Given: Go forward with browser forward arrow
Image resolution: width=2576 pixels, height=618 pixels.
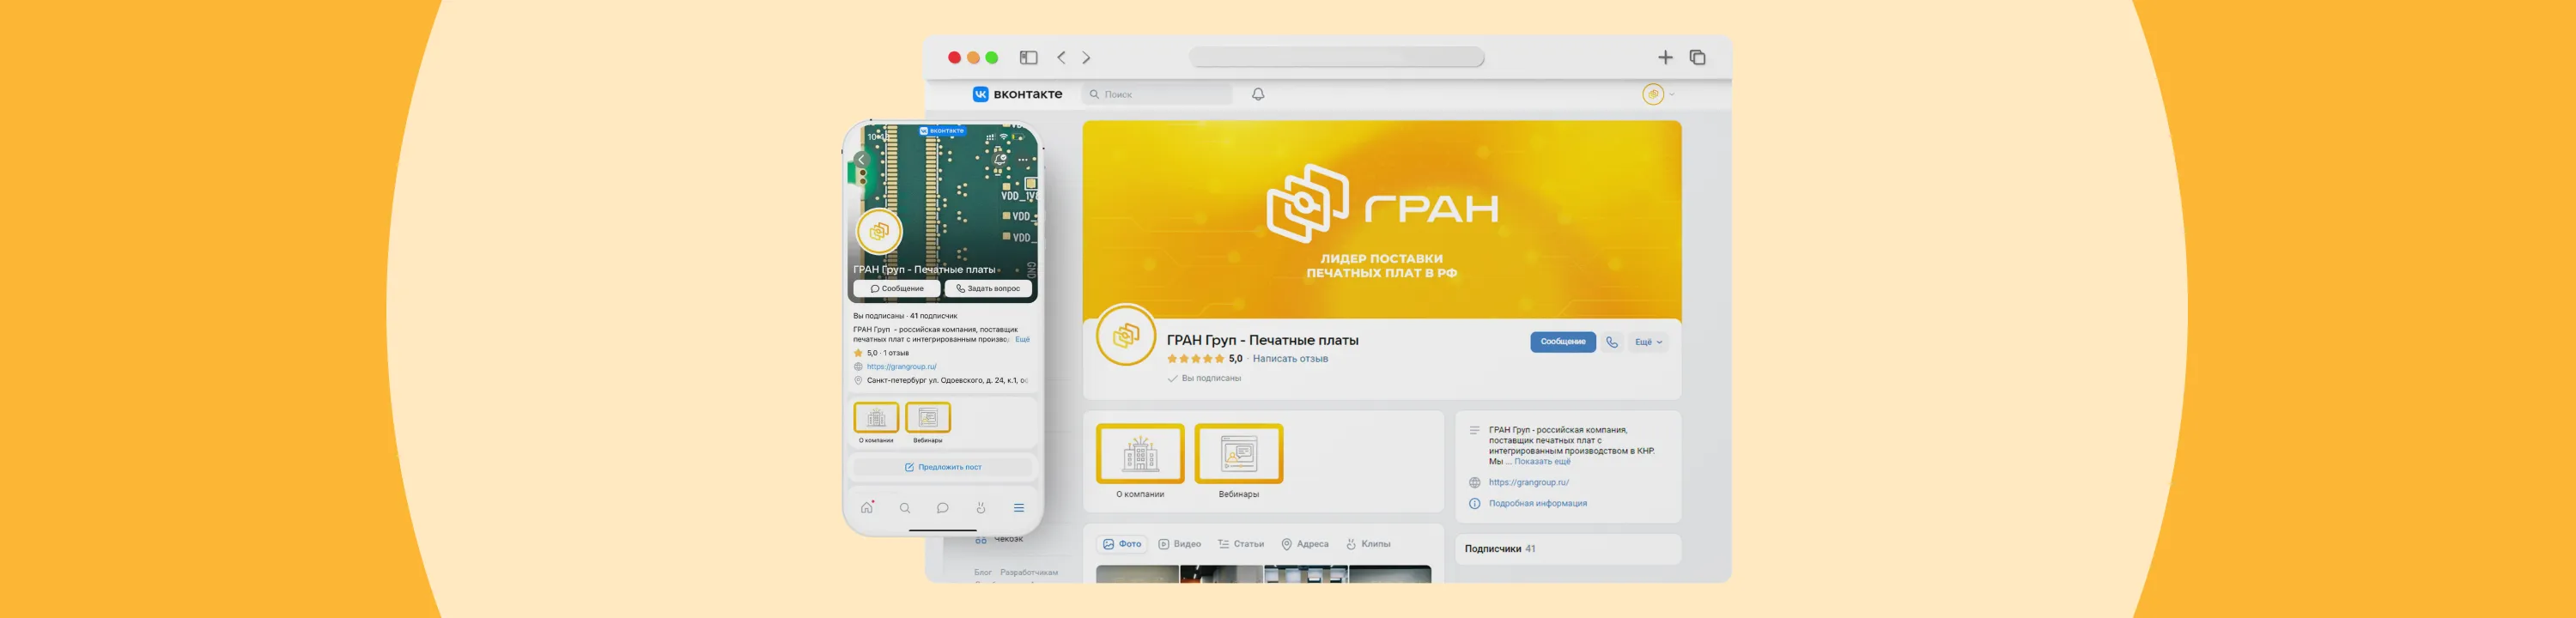Looking at the screenshot, I should point(1087,58).
